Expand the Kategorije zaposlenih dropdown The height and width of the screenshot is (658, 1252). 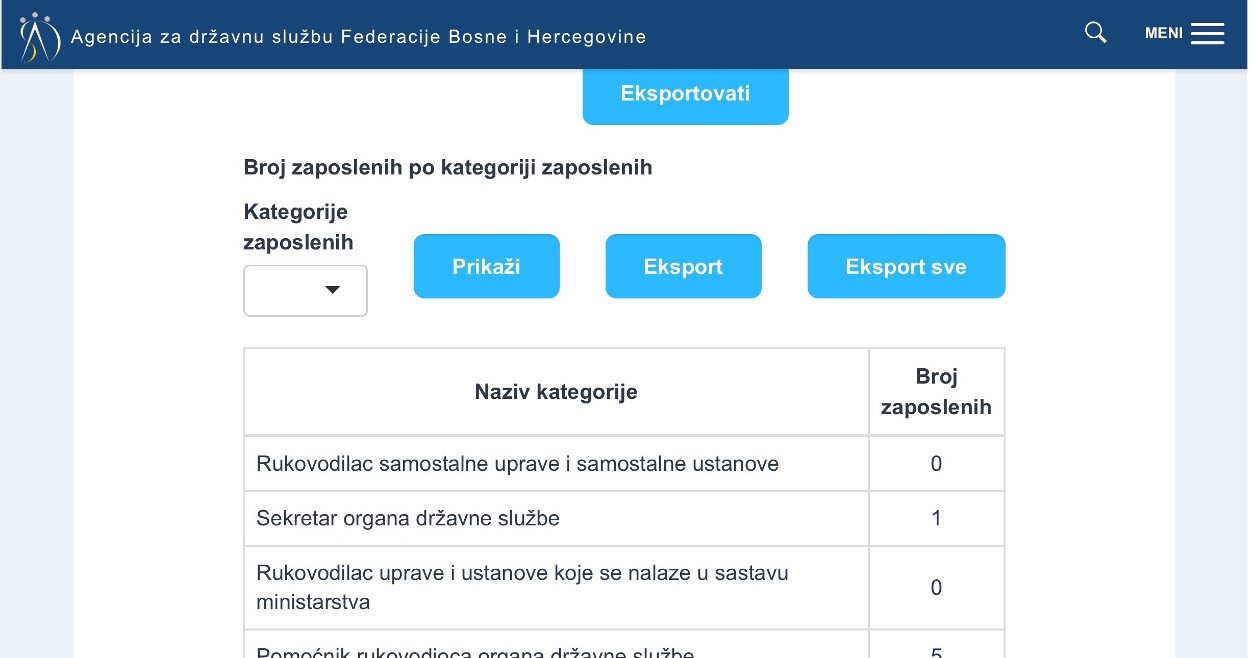click(306, 290)
